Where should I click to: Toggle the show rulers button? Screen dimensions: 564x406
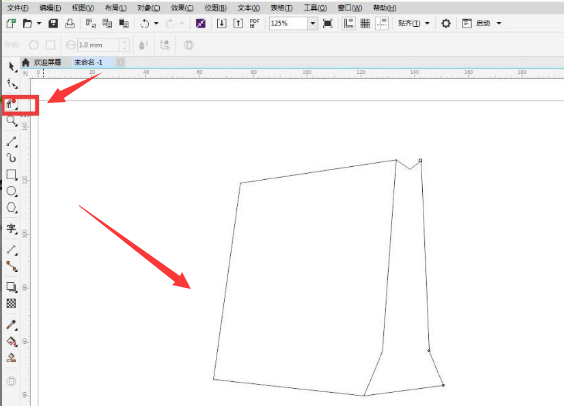[x=349, y=23]
